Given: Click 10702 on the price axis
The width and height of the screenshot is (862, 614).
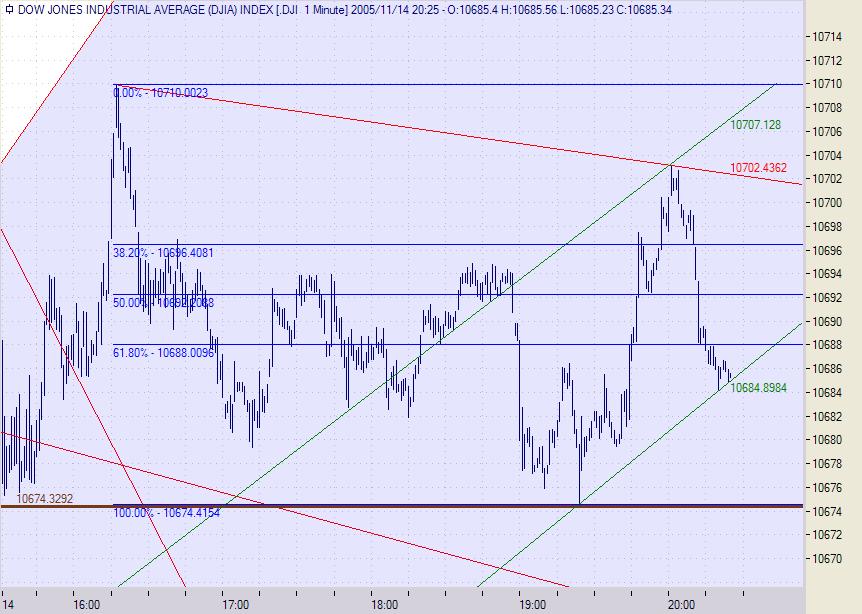Looking at the screenshot, I should click(x=827, y=179).
